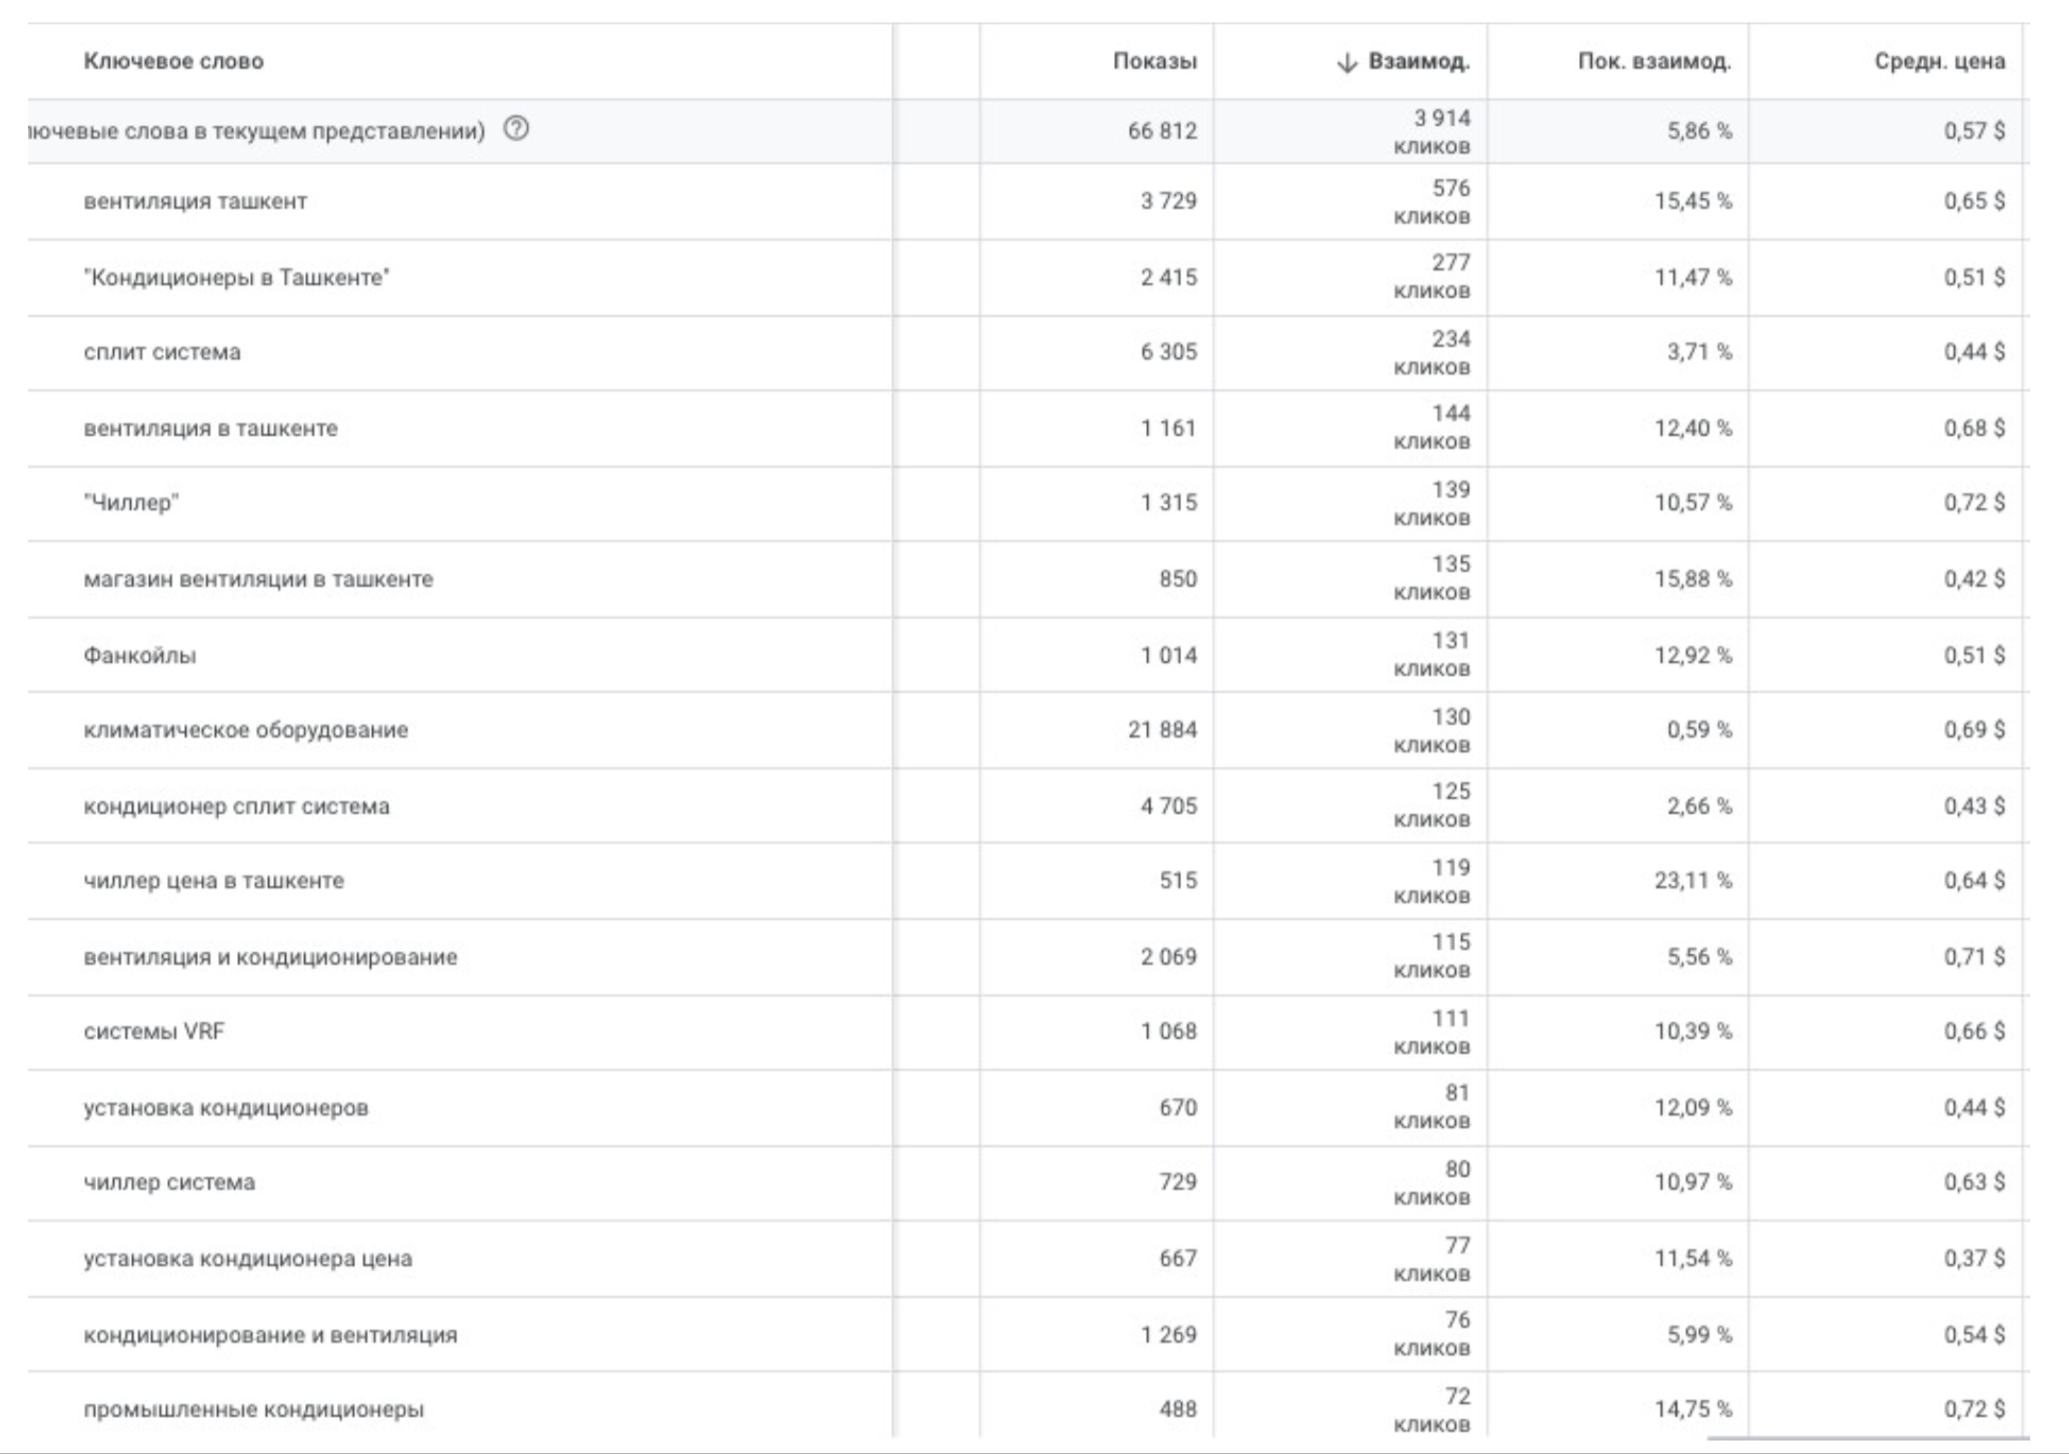Select the keyword Фанкойлы
The width and height of the screenshot is (2069, 1454).
[140, 655]
